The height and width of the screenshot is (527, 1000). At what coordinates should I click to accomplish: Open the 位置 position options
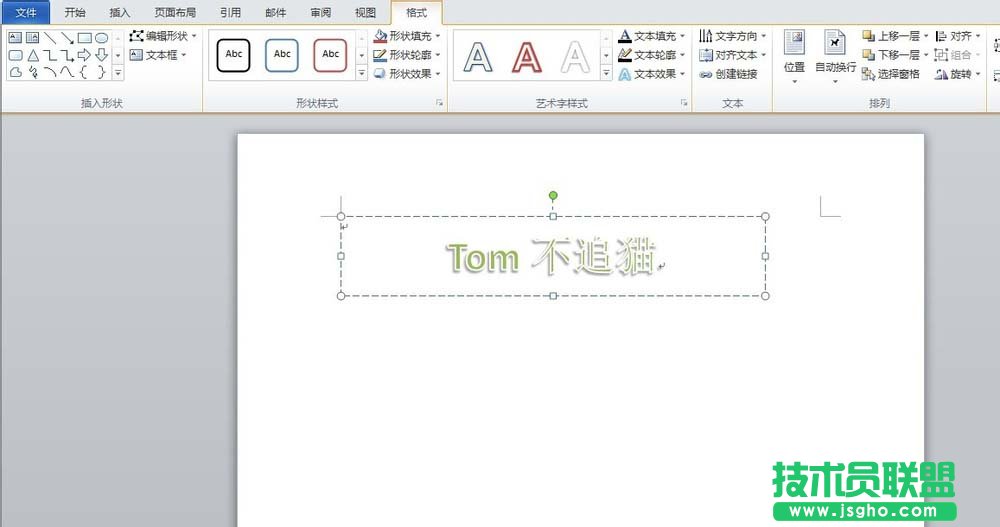point(794,57)
